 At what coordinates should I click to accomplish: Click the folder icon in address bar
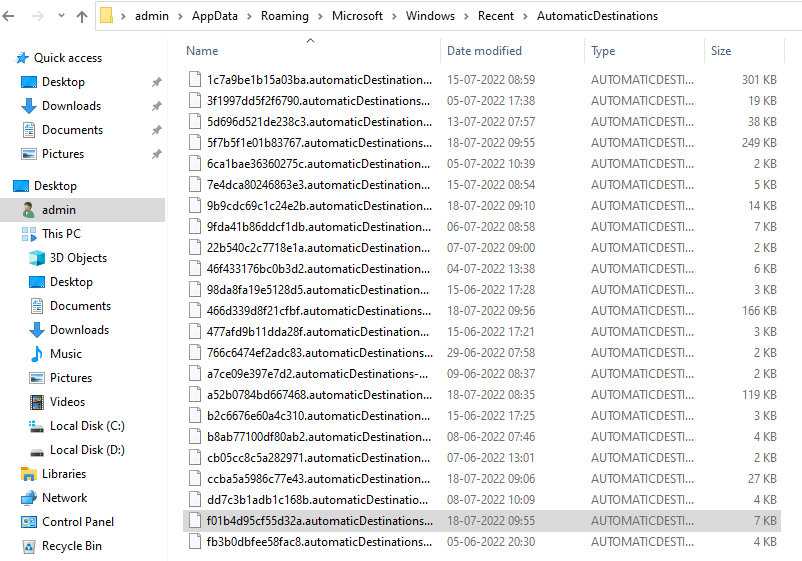(x=106, y=15)
